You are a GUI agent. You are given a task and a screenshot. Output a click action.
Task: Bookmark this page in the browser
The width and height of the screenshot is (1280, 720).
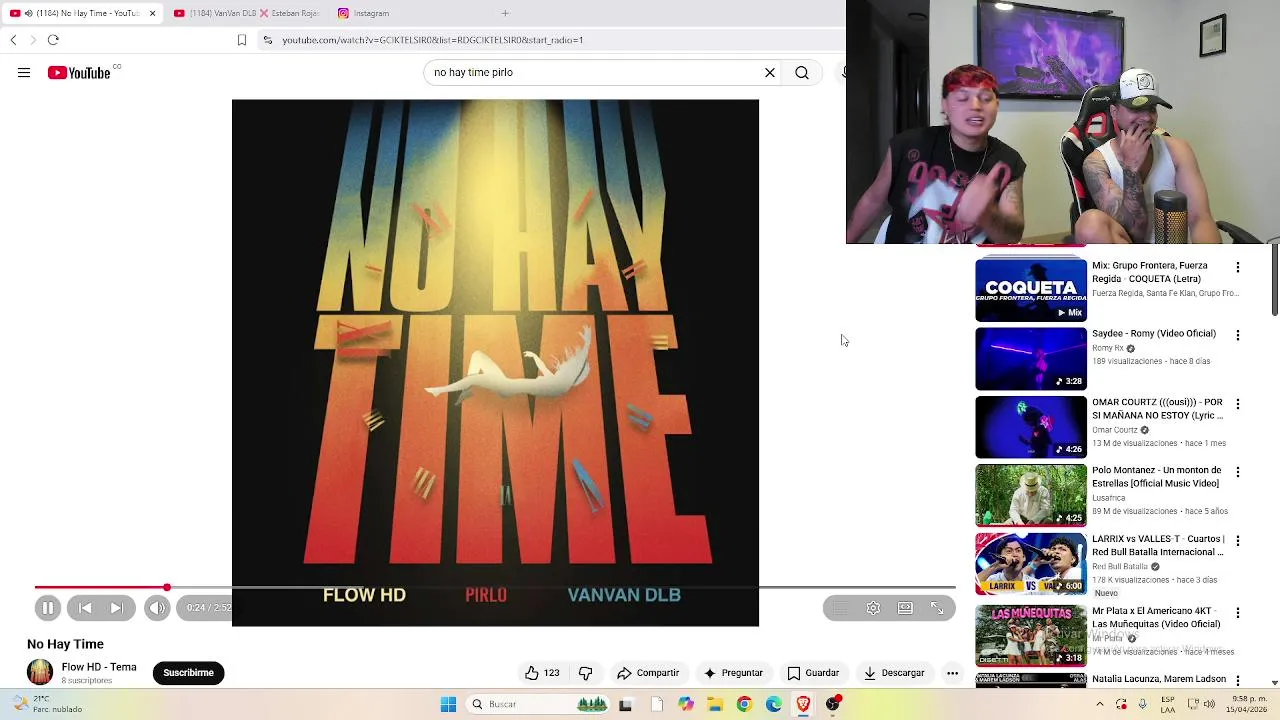242,40
